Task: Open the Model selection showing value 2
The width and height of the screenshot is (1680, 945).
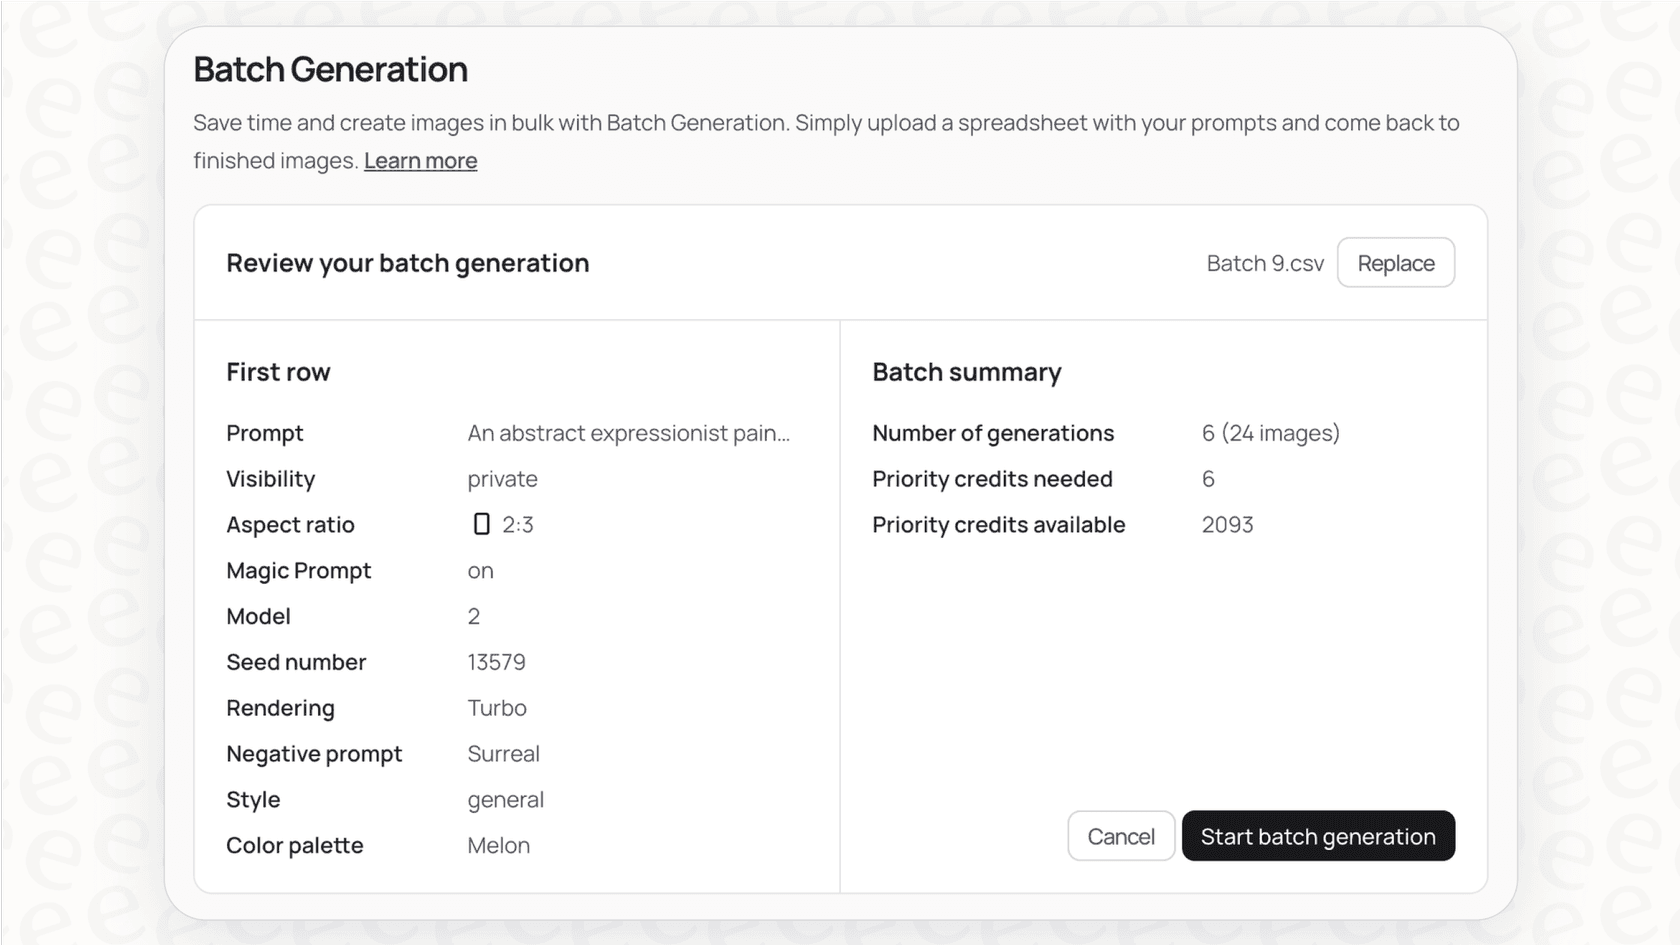Action: (474, 616)
